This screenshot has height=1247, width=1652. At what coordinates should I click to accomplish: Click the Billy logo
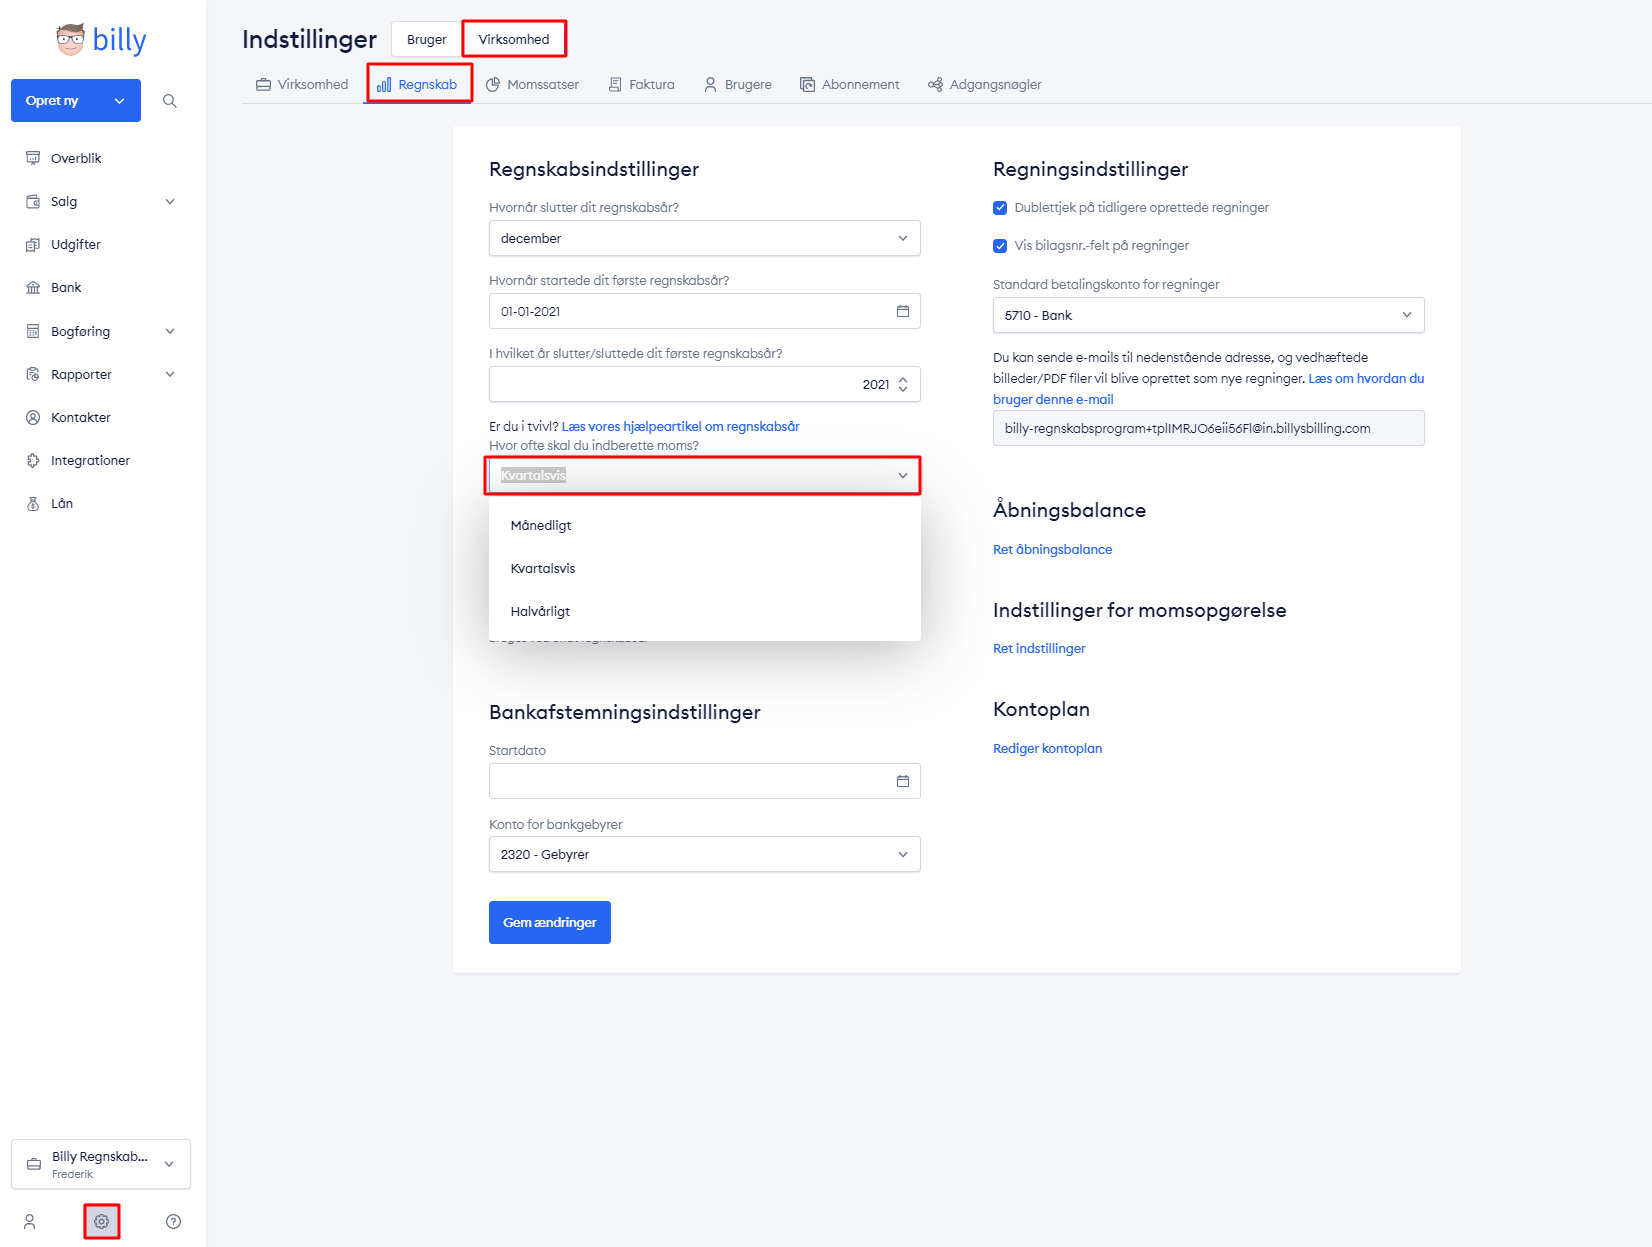[x=101, y=39]
